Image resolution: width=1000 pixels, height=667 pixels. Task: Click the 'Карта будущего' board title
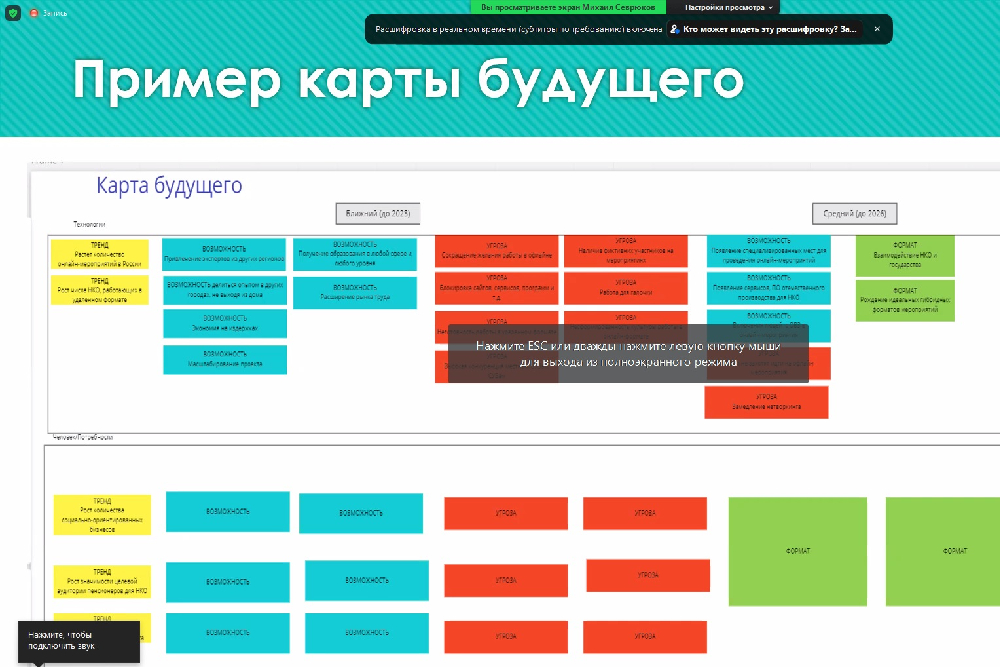(169, 186)
